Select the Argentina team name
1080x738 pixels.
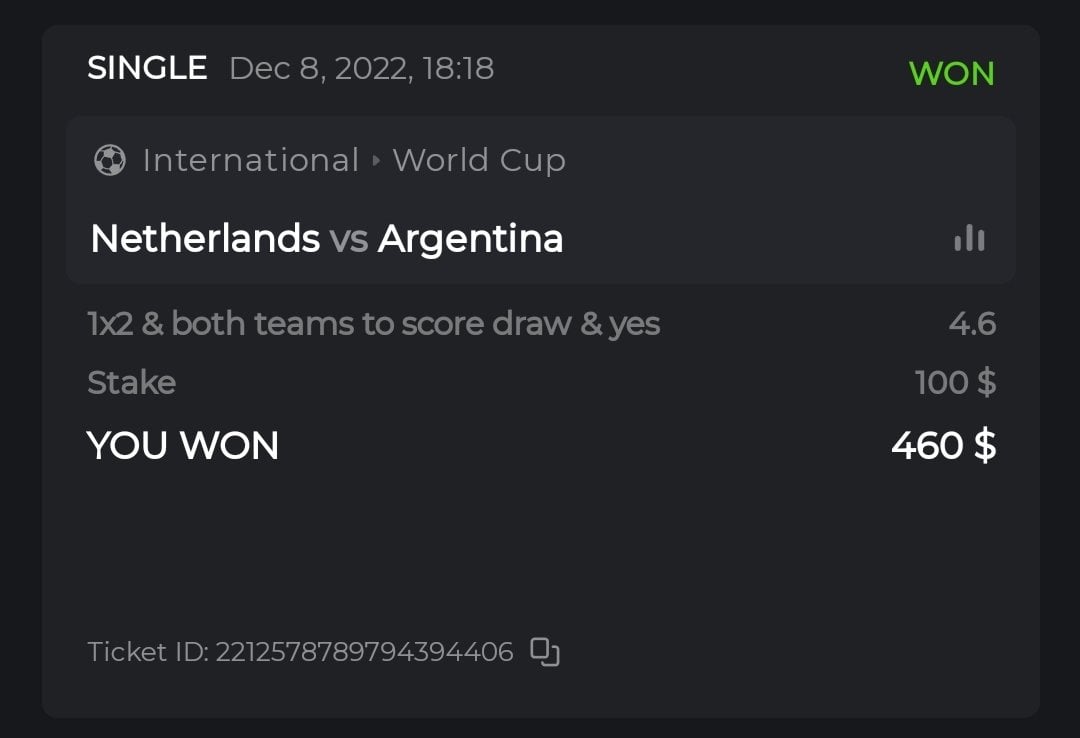pos(470,239)
